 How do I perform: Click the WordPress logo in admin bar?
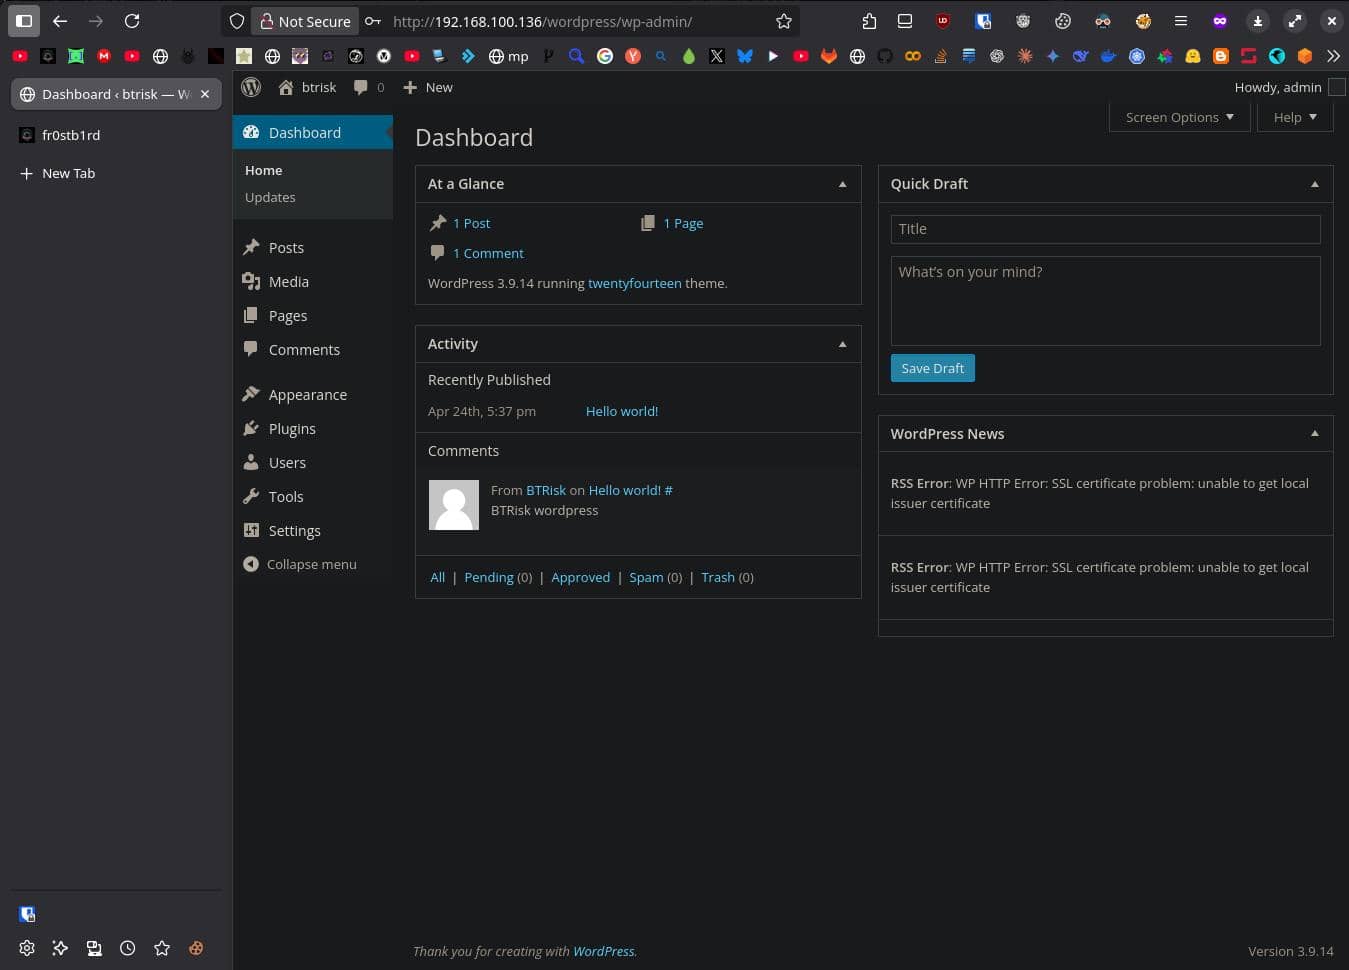click(x=251, y=87)
